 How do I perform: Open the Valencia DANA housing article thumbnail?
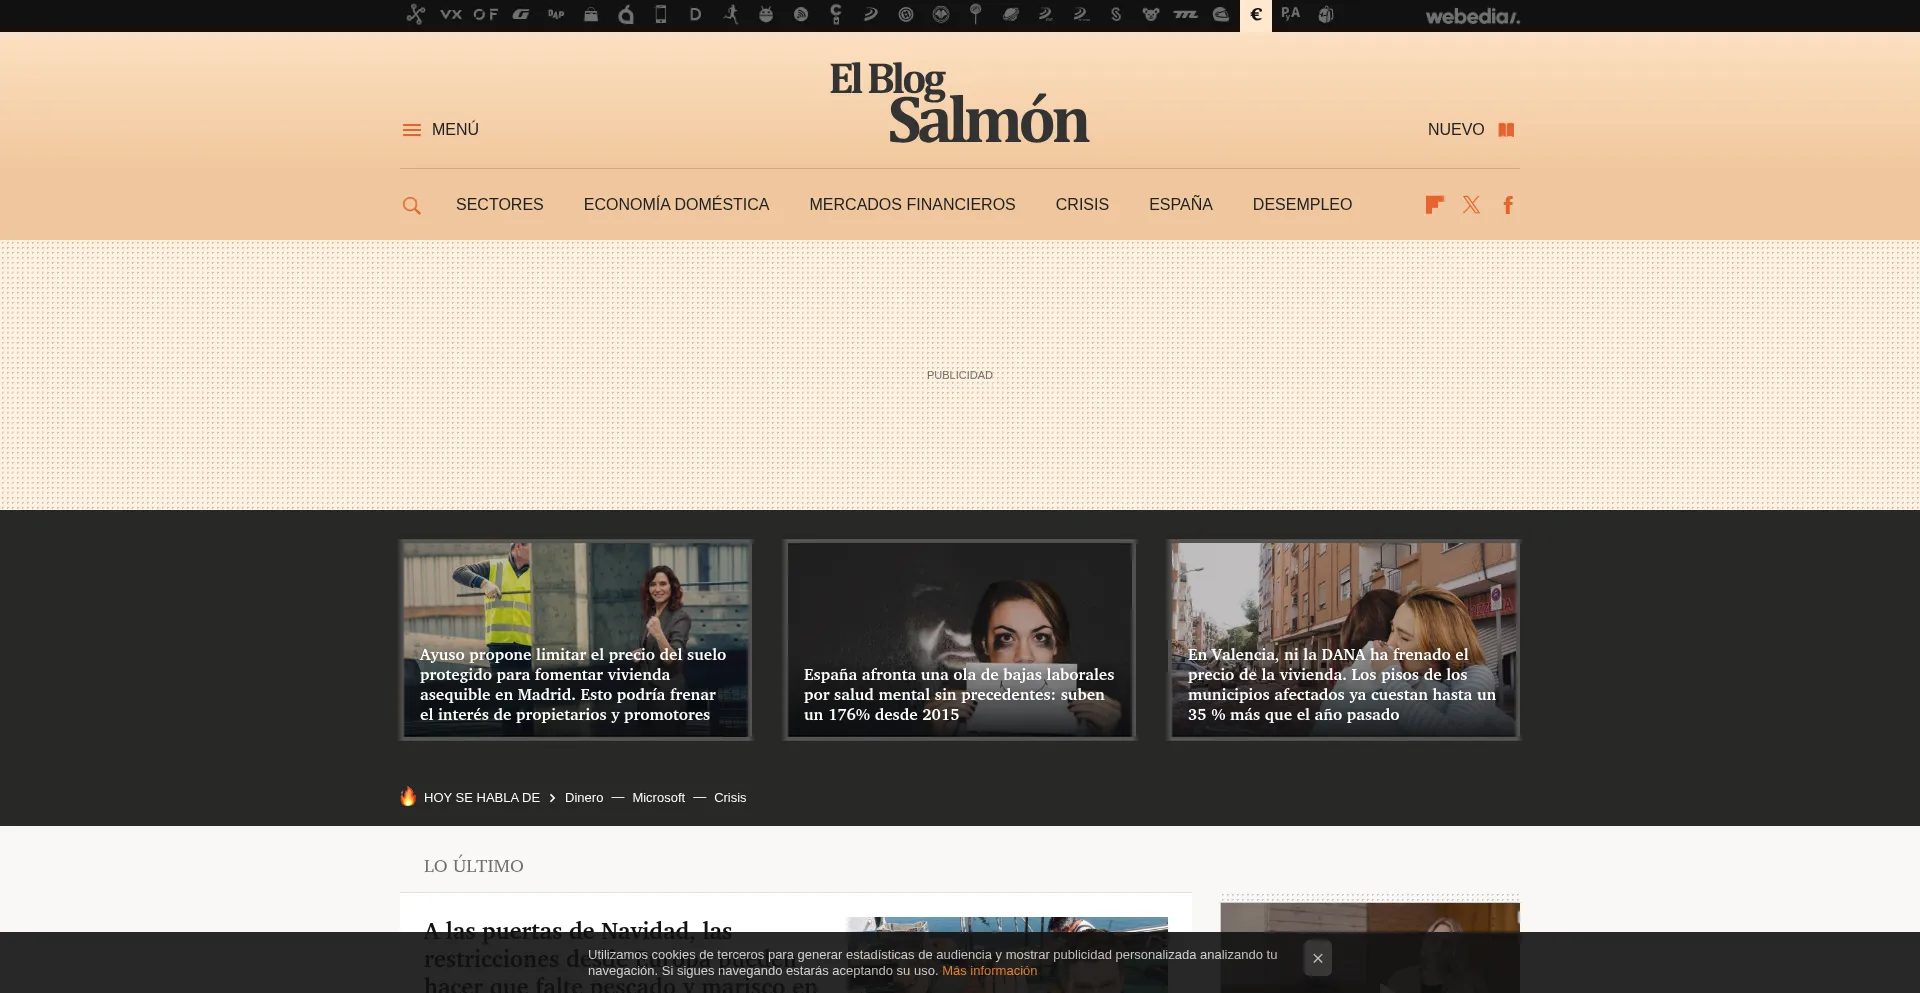point(1343,640)
